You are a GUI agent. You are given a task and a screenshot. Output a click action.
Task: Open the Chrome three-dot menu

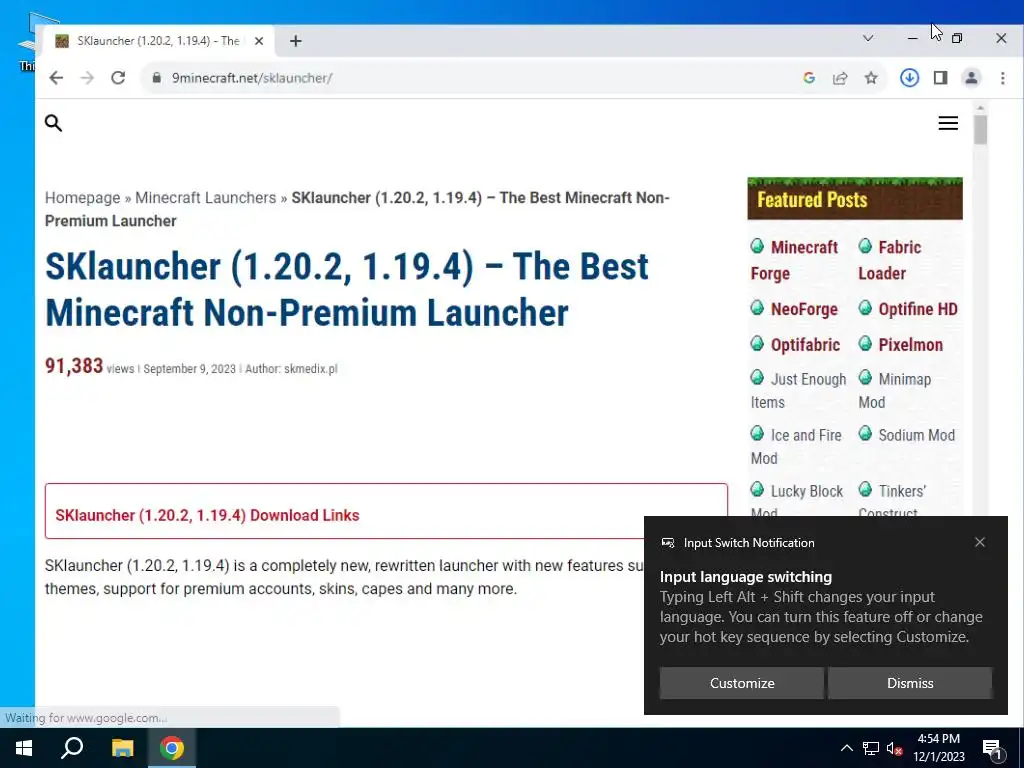pos(1002,78)
